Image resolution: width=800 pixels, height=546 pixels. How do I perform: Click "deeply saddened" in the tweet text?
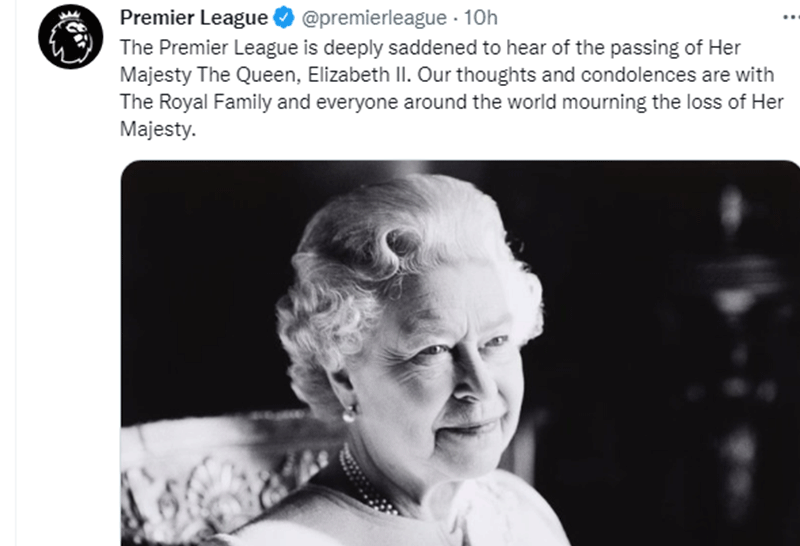[x=352, y=47]
